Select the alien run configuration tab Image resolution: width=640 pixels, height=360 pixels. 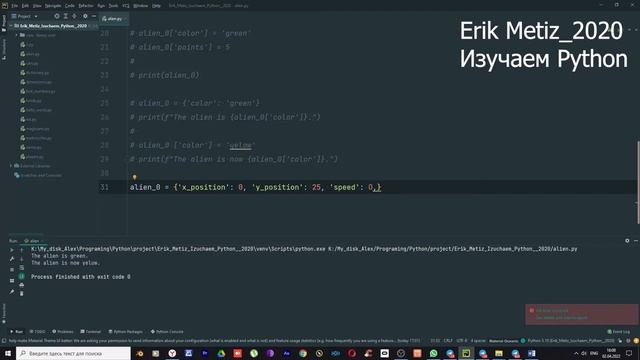coord(32,241)
